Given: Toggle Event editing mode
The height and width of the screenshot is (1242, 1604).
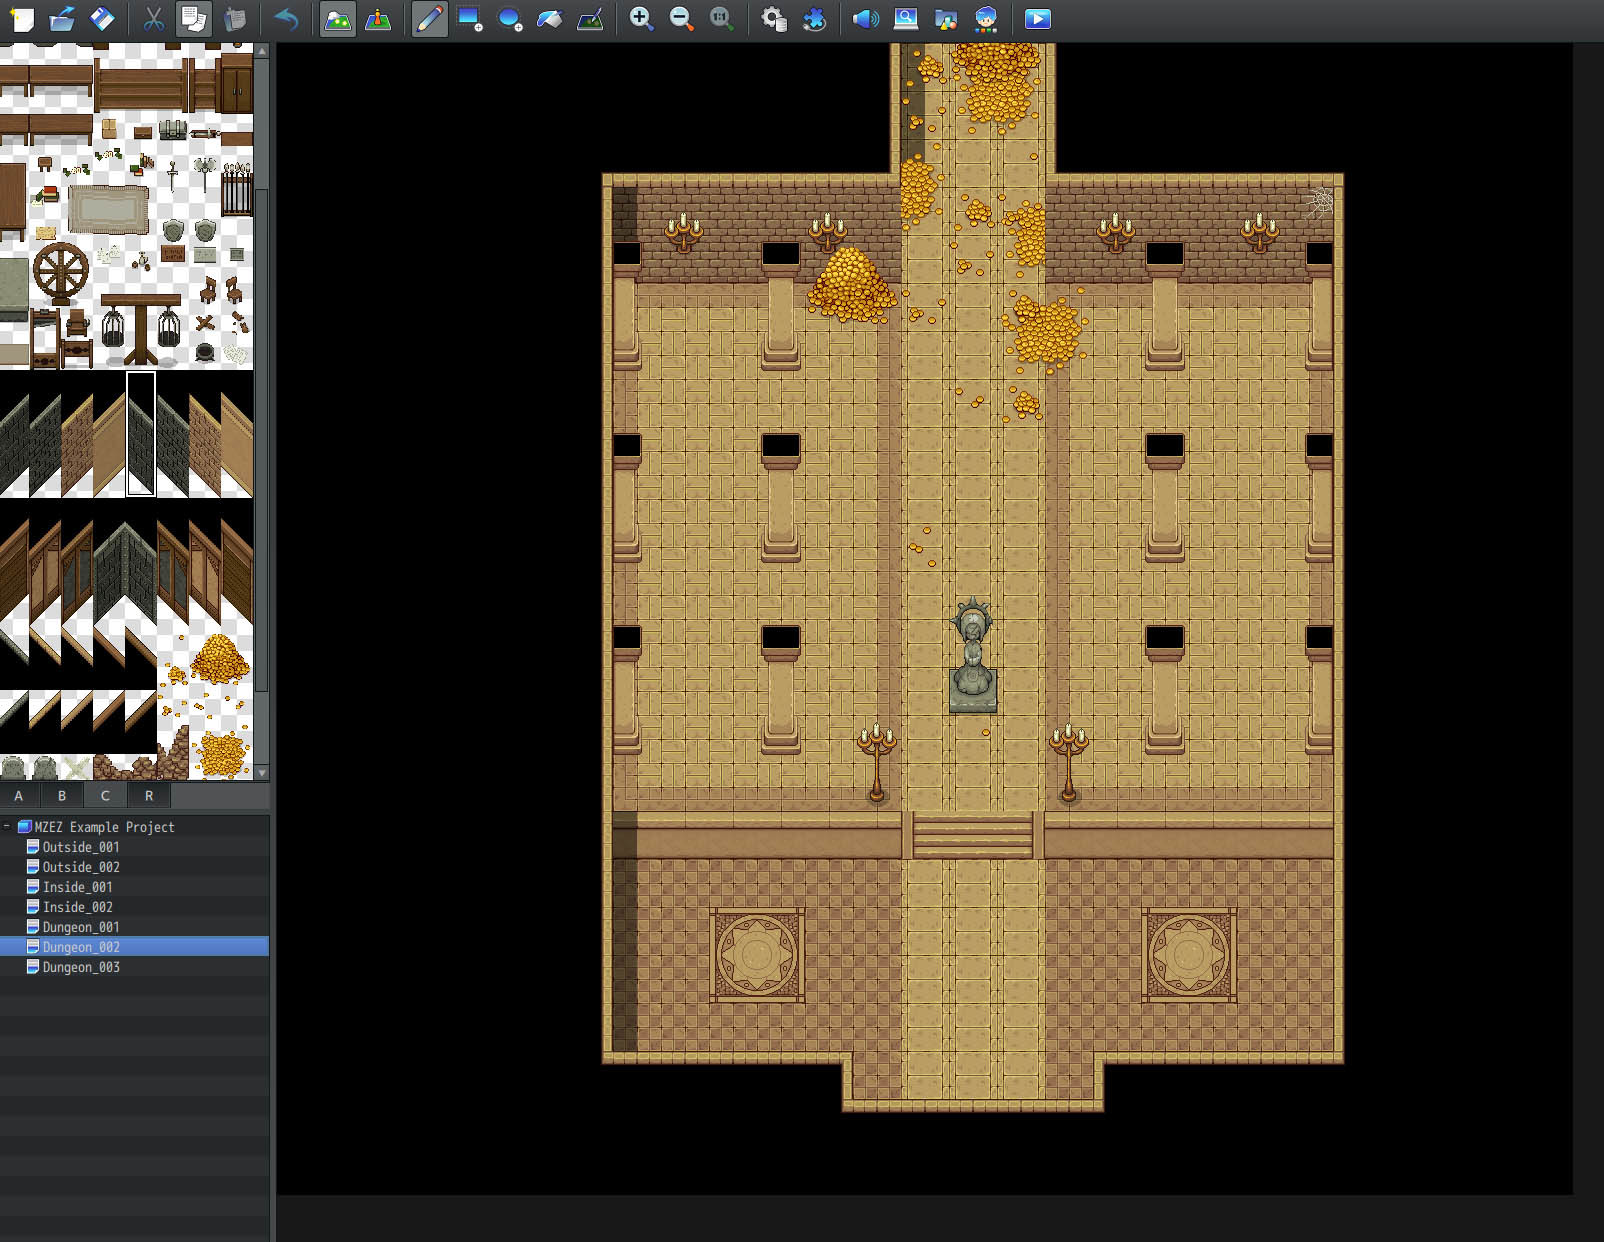Looking at the screenshot, I should [x=381, y=19].
